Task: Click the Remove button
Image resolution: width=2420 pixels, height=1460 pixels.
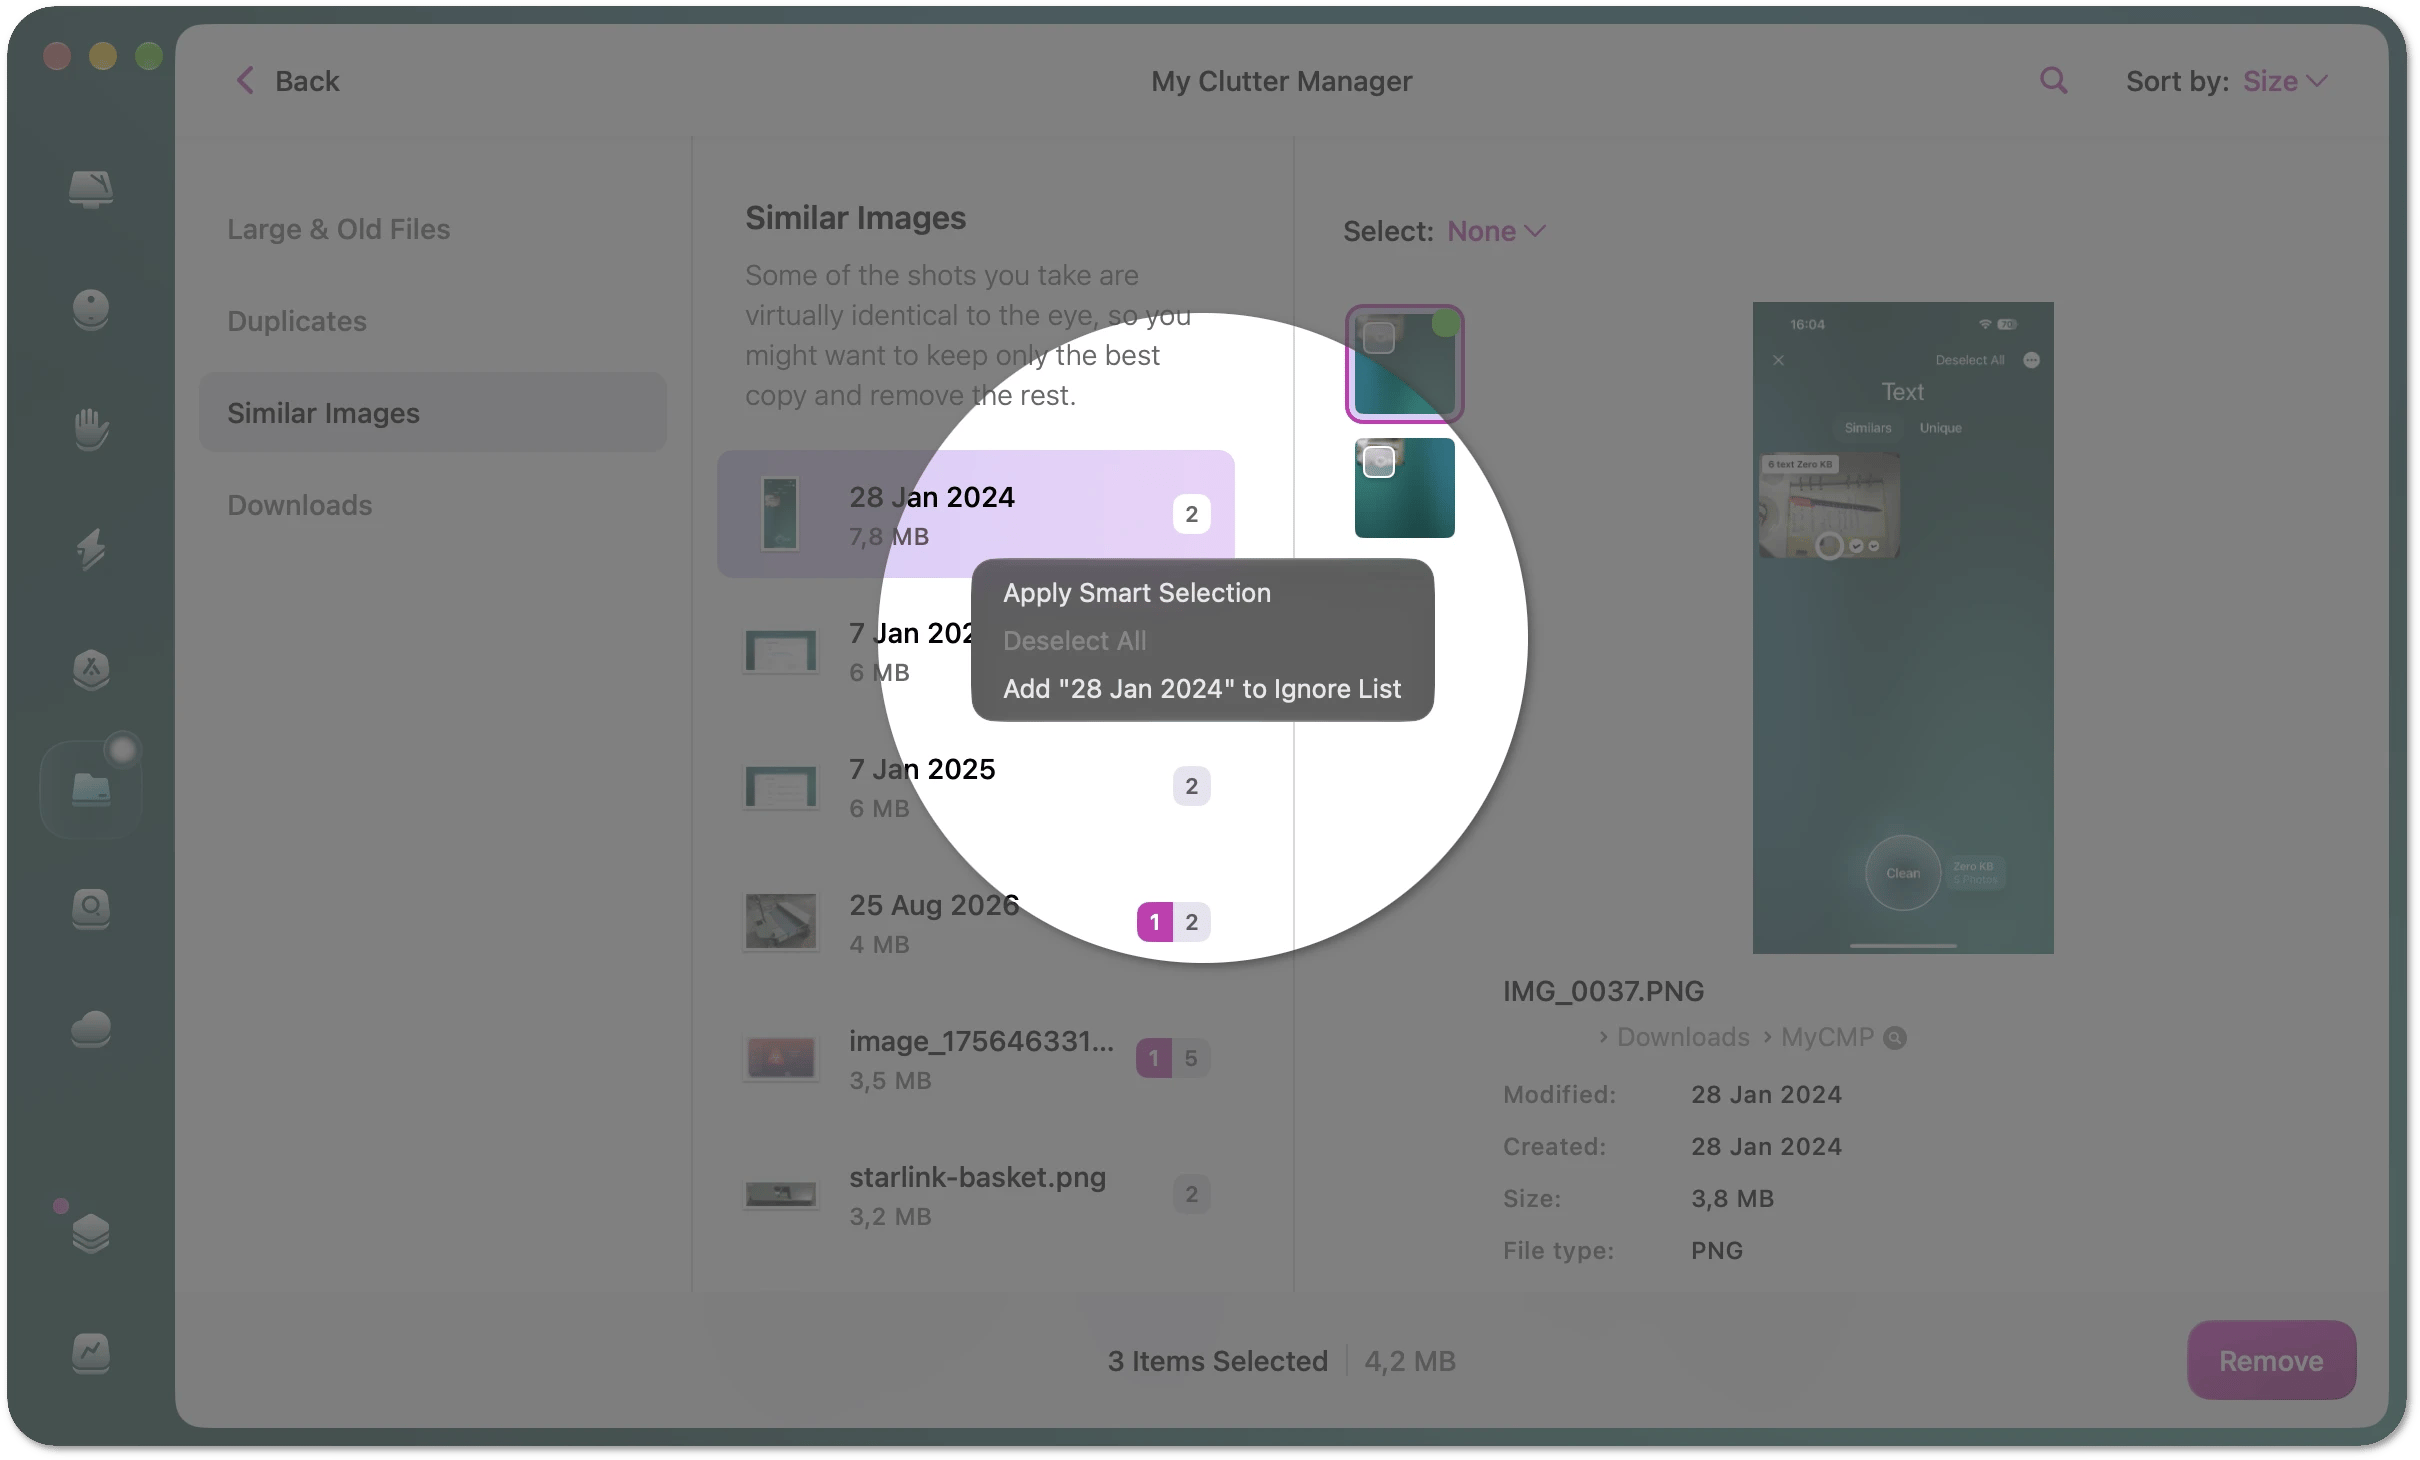Action: point(2271,1360)
